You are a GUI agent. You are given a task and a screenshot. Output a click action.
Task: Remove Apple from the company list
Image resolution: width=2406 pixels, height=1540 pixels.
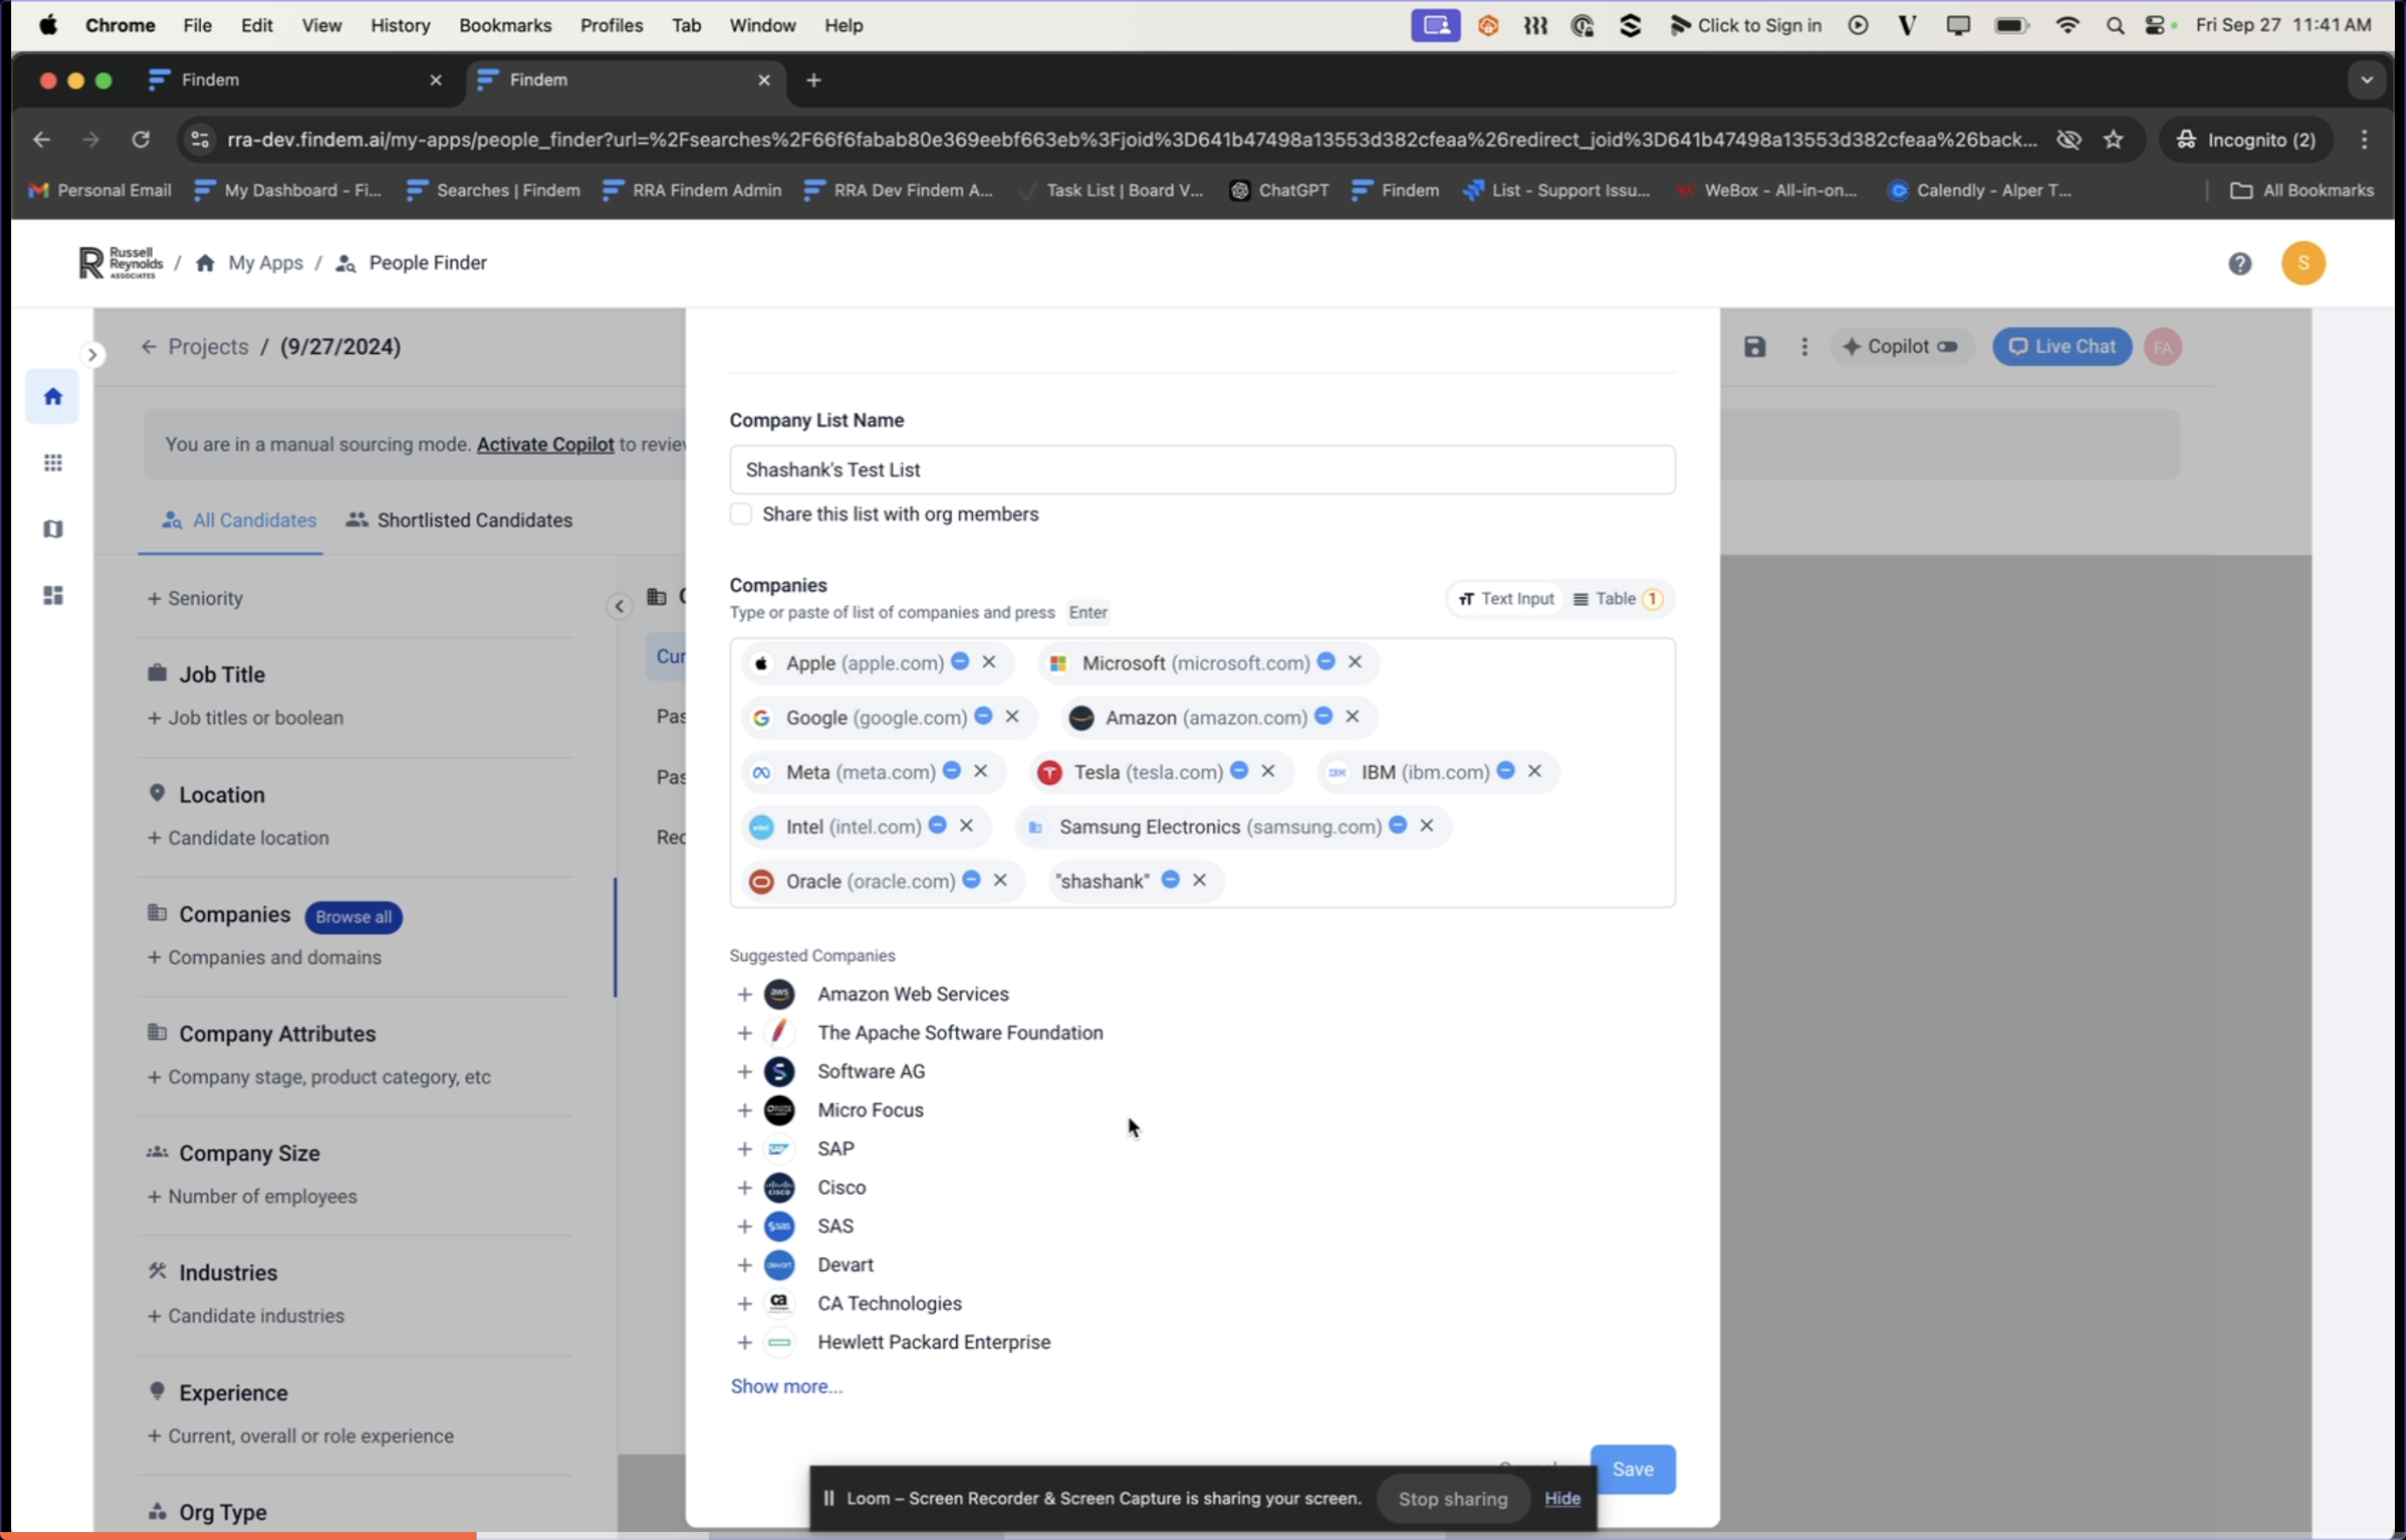point(988,662)
